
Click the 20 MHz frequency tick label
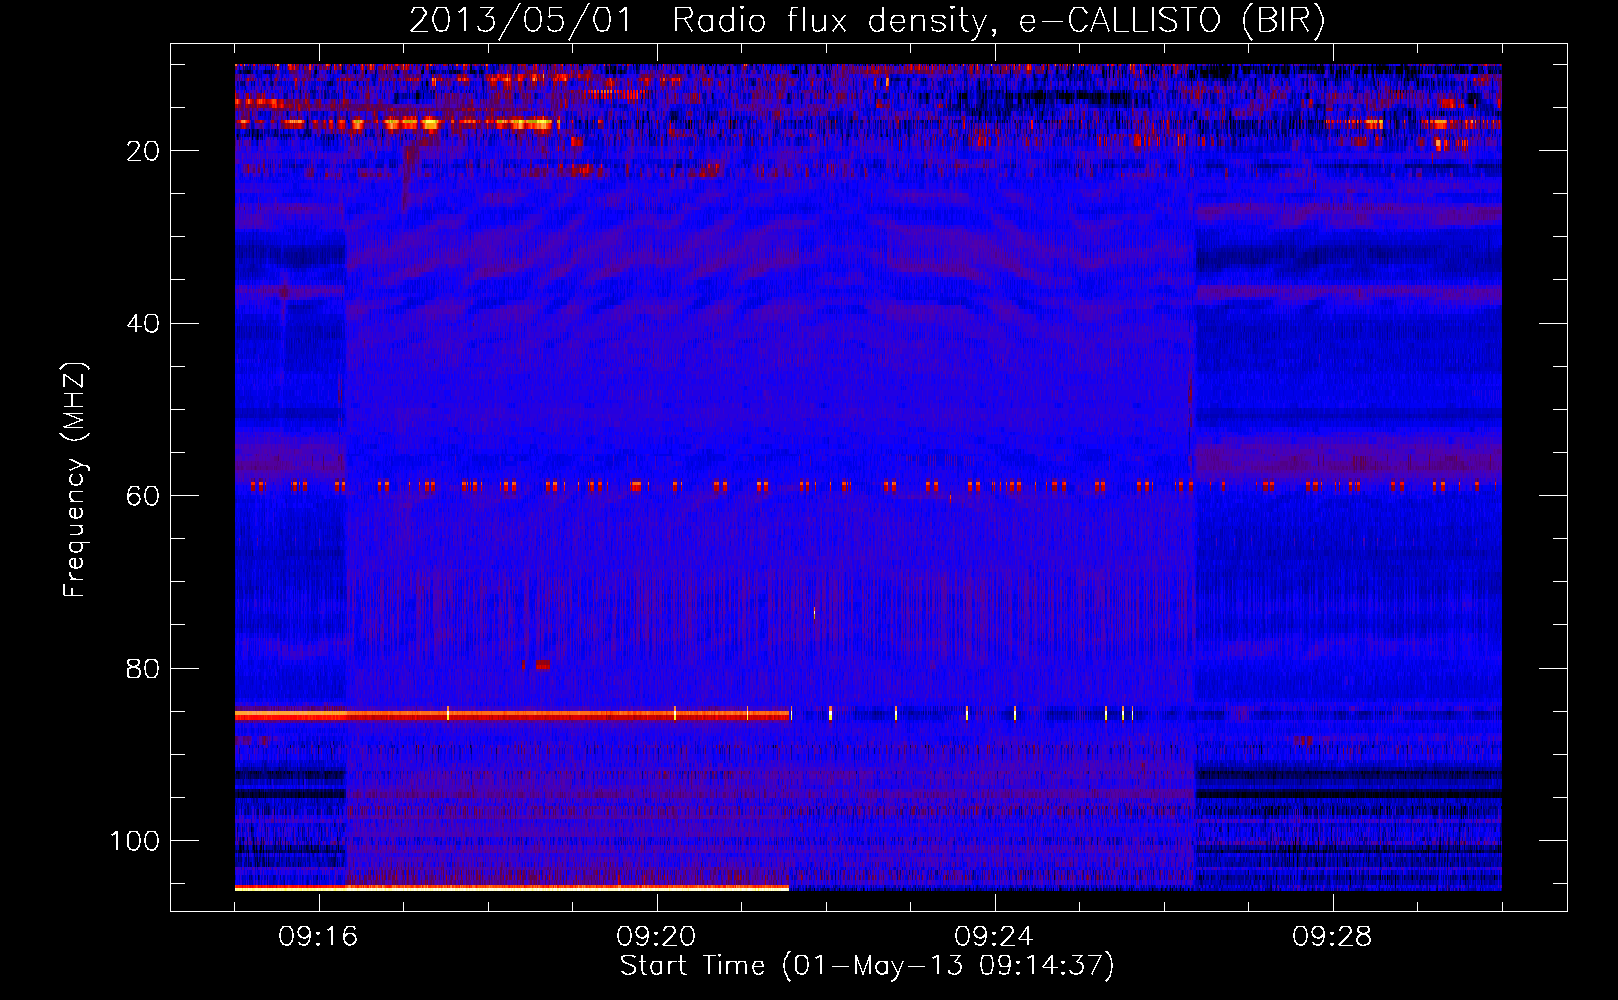pos(144,151)
